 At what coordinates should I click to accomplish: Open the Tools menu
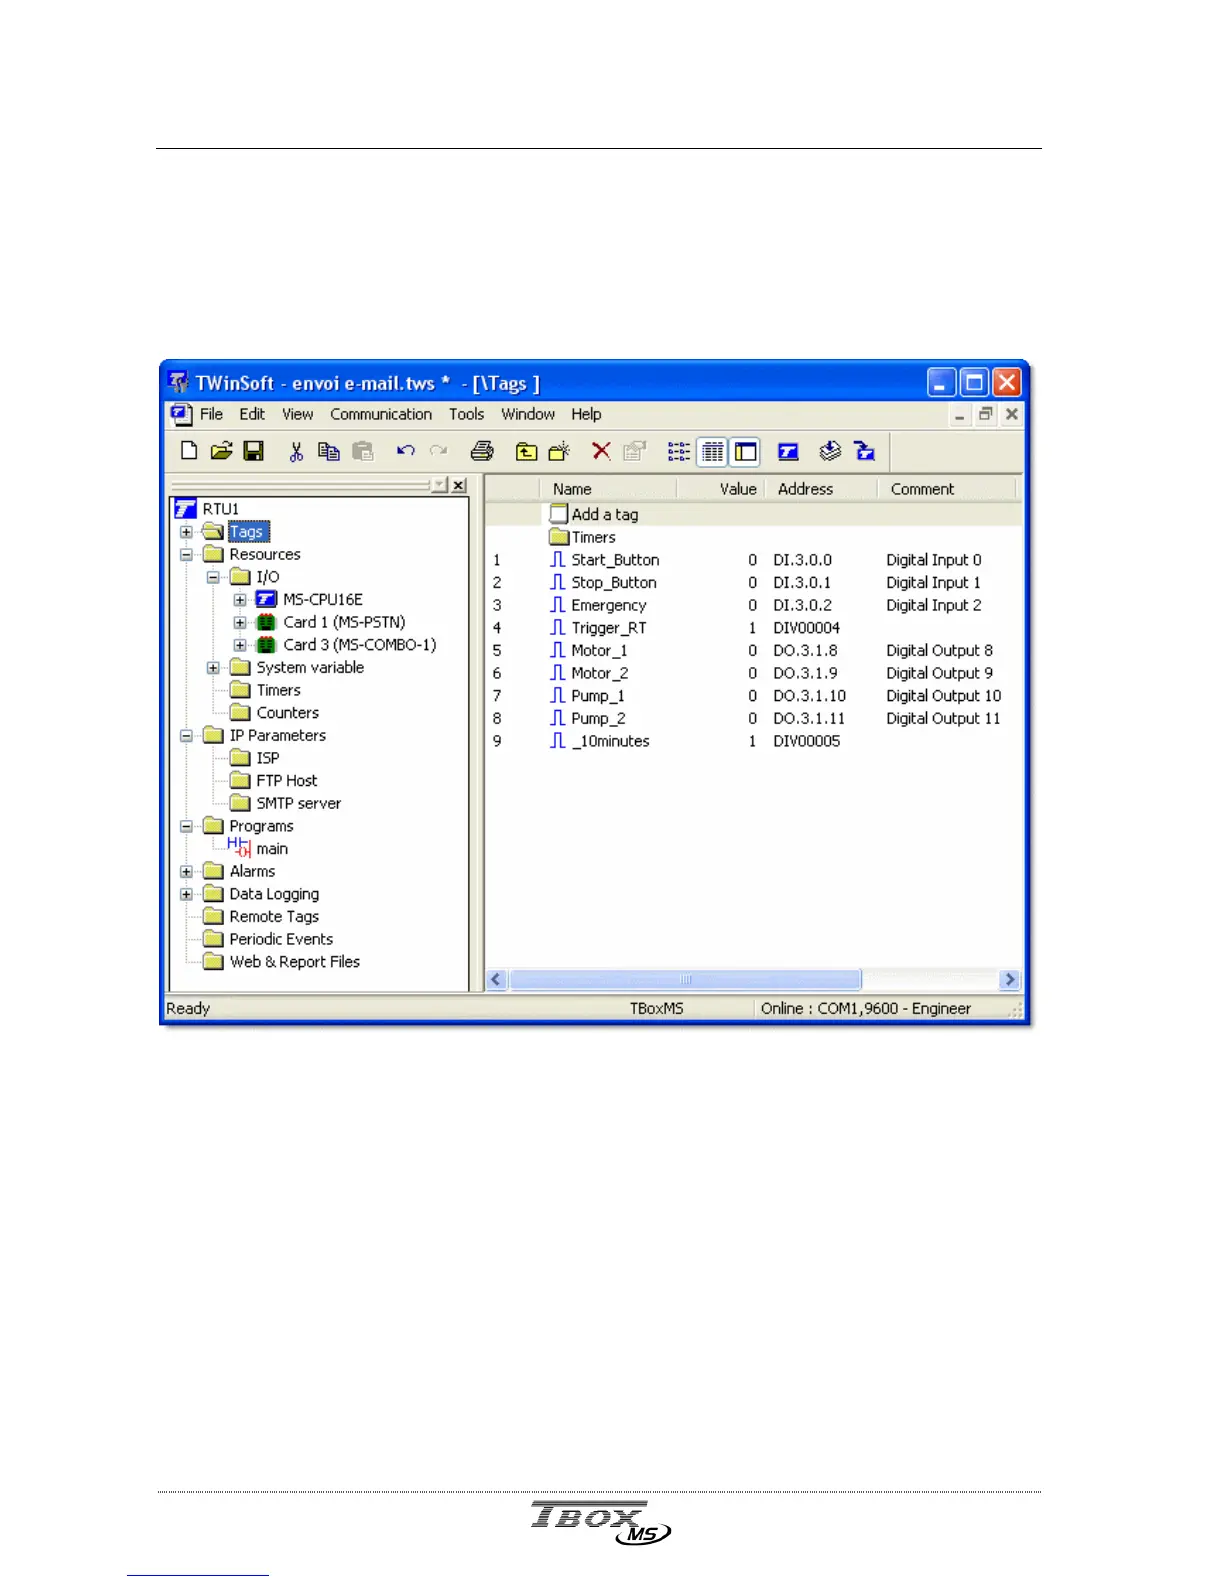[466, 414]
